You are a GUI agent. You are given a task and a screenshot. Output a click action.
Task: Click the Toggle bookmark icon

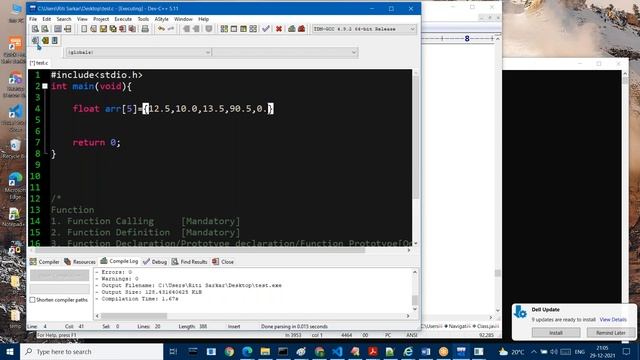(55, 40)
